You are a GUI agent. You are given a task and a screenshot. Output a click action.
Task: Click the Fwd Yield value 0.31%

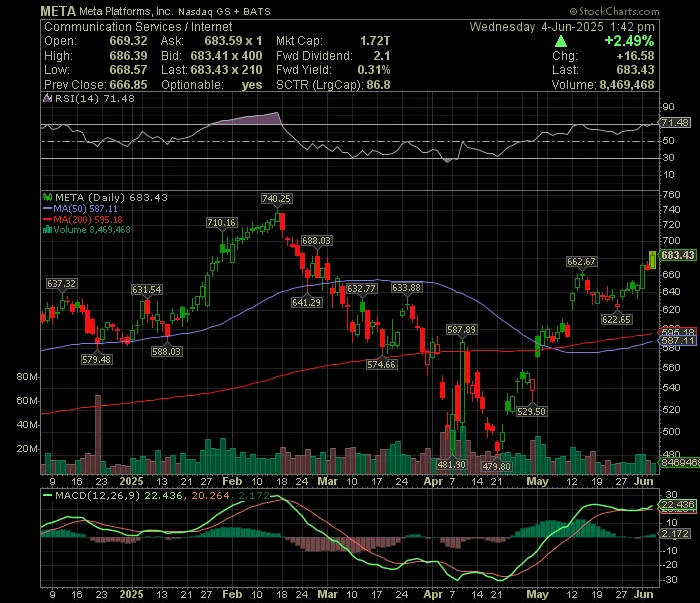tap(374, 70)
